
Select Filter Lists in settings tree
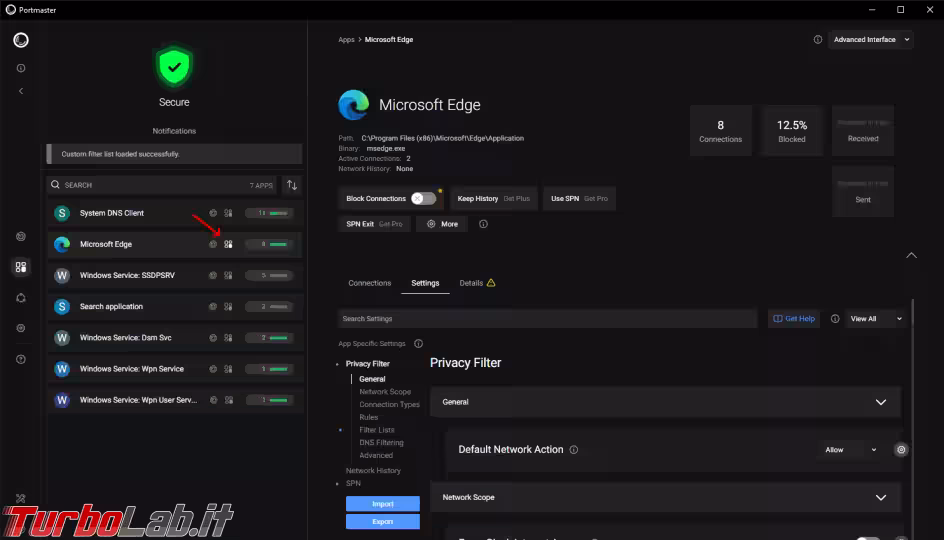click(x=377, y=430)
